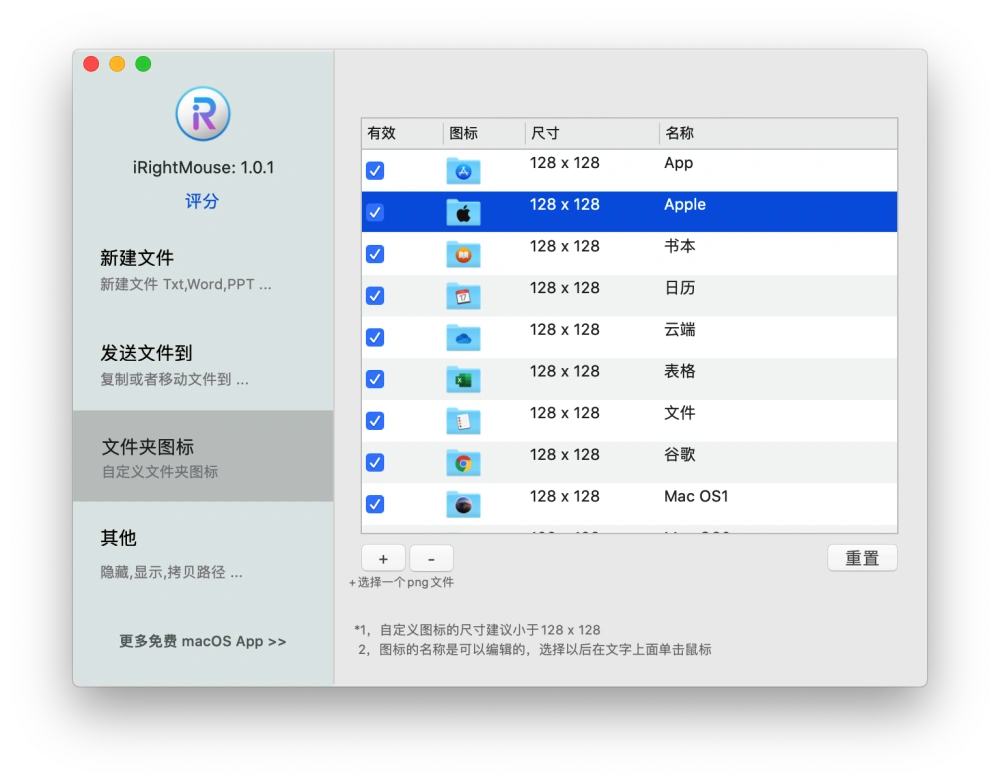Screen dimensions: 1000x783
Task: Toggle the Mac OS1 row checkbox
Action: (x=375, y=504)
